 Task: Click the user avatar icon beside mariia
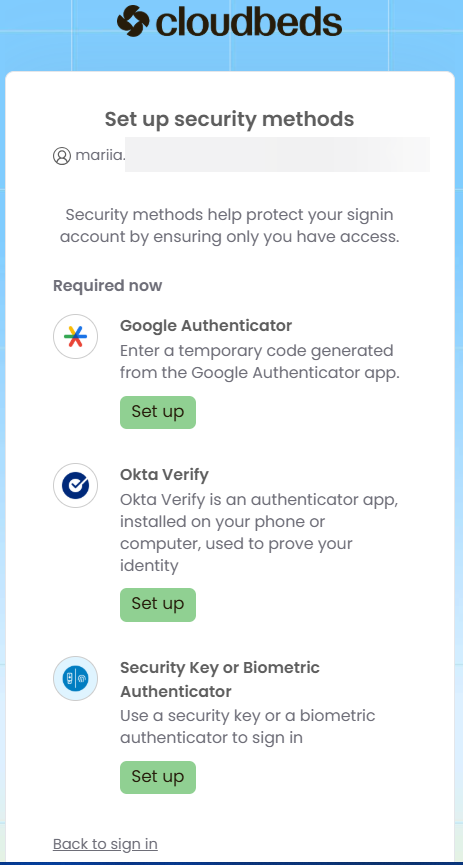62,156
